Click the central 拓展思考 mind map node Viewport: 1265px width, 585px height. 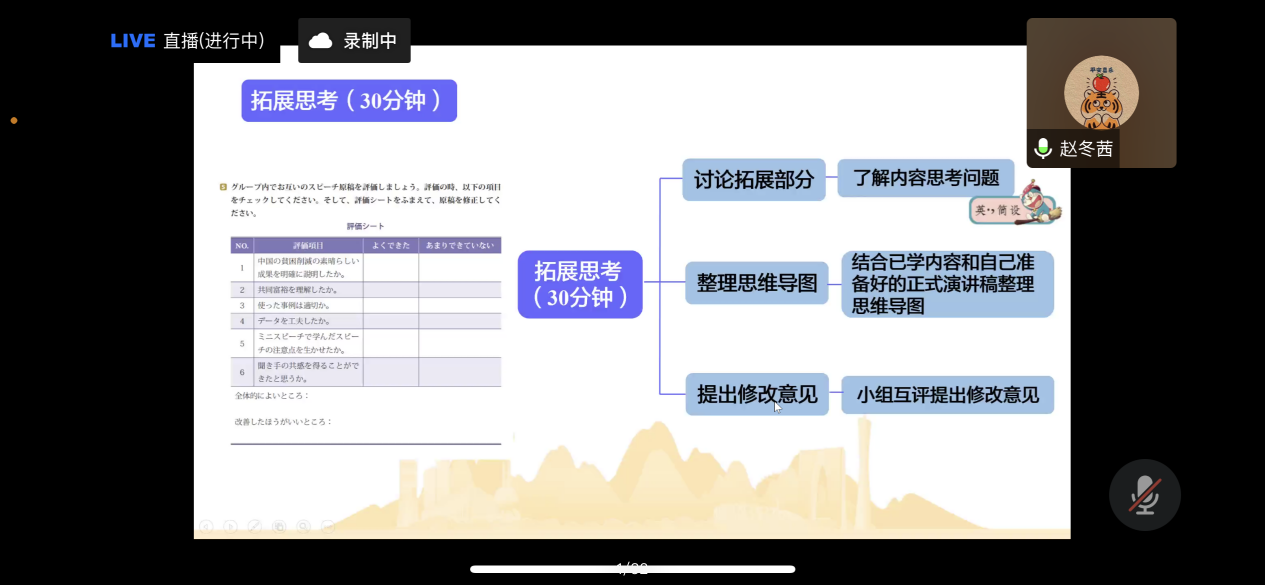[x=579, y=284]
